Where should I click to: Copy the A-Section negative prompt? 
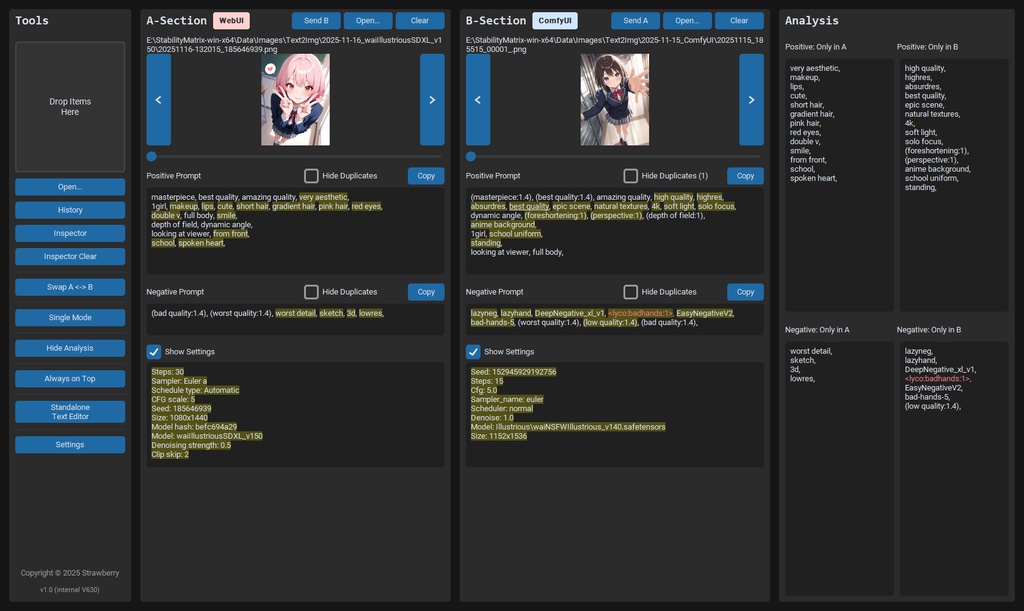[x=426, y=291]
